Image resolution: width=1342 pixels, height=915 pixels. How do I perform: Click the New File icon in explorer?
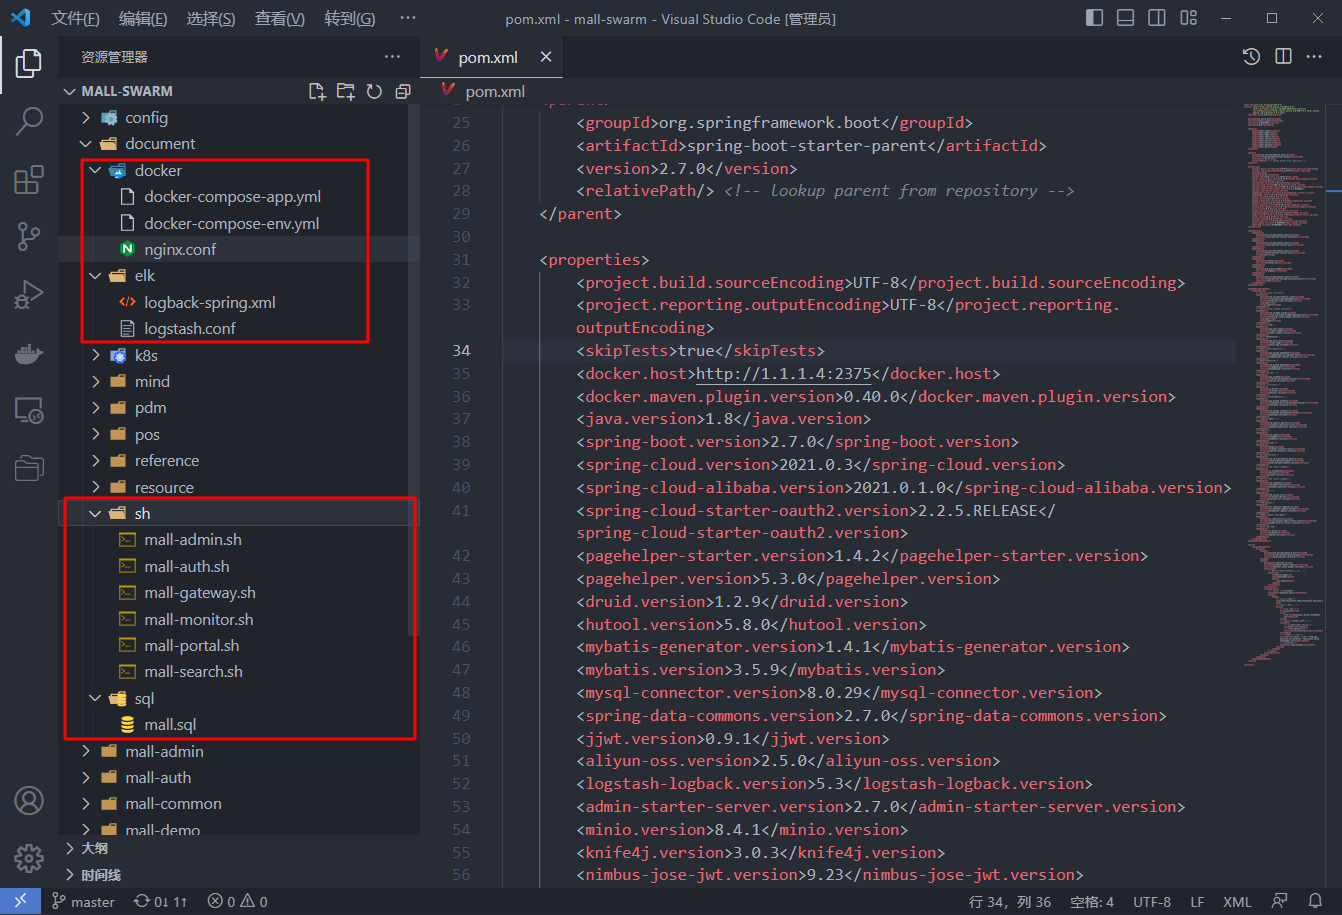(317, 91)
